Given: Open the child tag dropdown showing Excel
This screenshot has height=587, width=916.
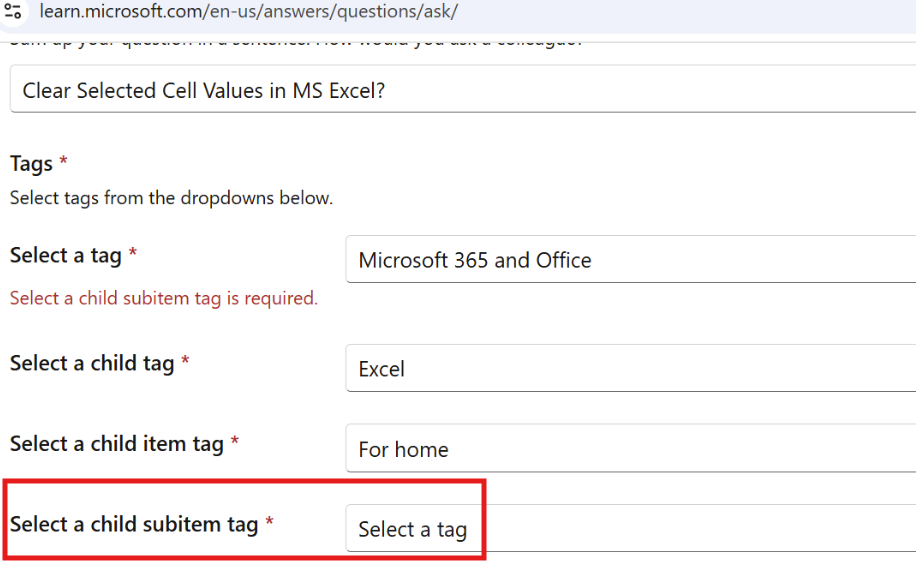Looking at the screenshot, I should click(631, 368).
